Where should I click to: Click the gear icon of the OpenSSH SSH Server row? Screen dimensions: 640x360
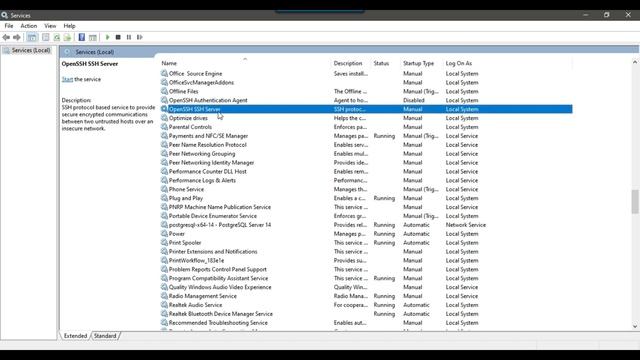pyautogui.click(x=164, y=109)
